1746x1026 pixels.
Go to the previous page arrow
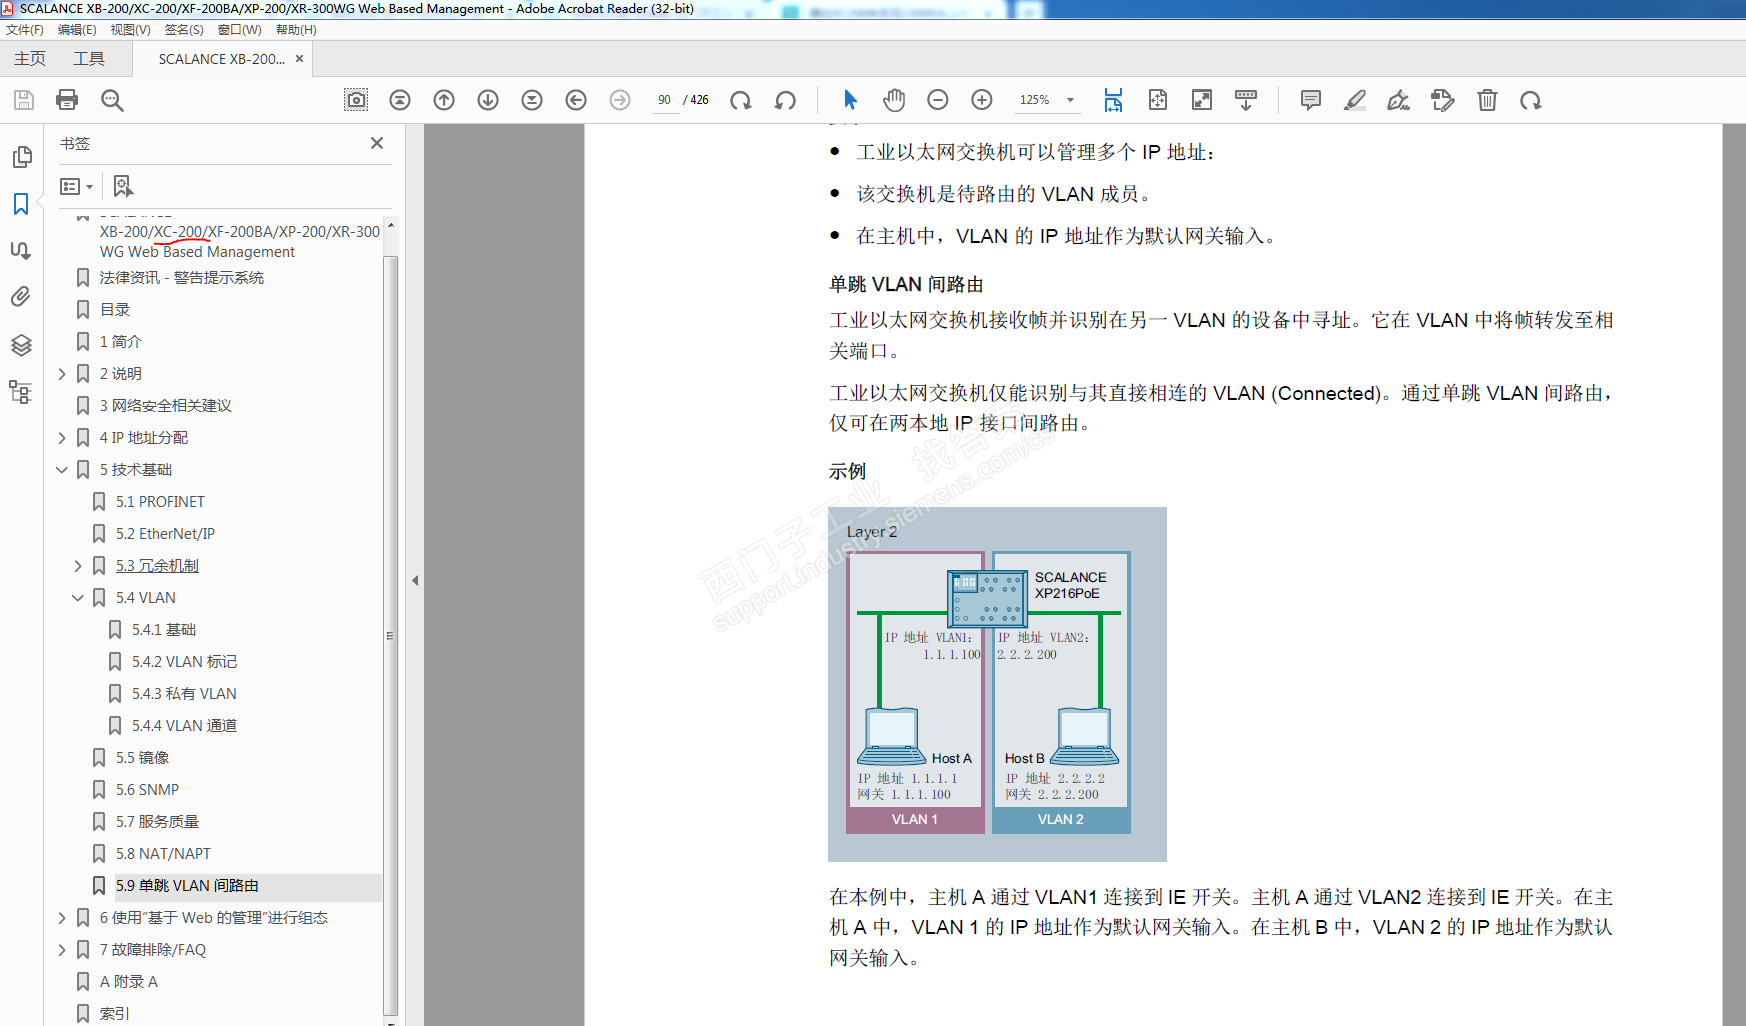pyautogui.click(x=444, y=100)
